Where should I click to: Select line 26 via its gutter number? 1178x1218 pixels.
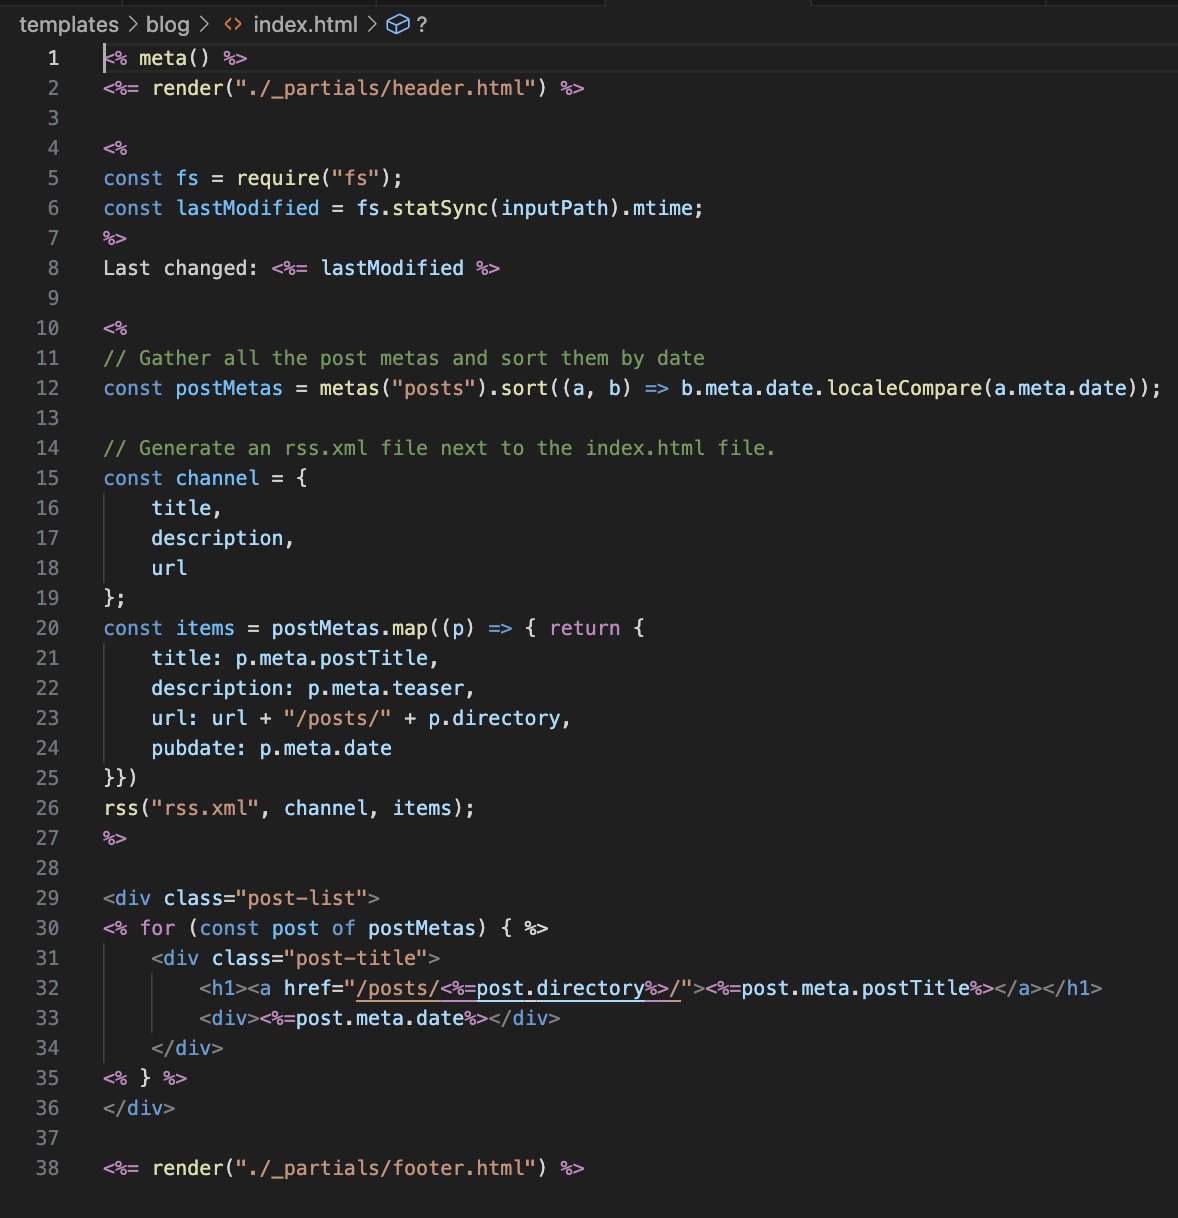pos(47,808)
